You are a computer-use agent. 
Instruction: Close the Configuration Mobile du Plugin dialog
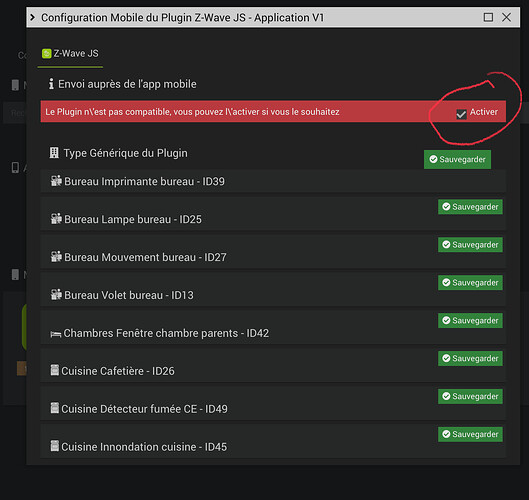pyautogui.click(x=506, y=17)
